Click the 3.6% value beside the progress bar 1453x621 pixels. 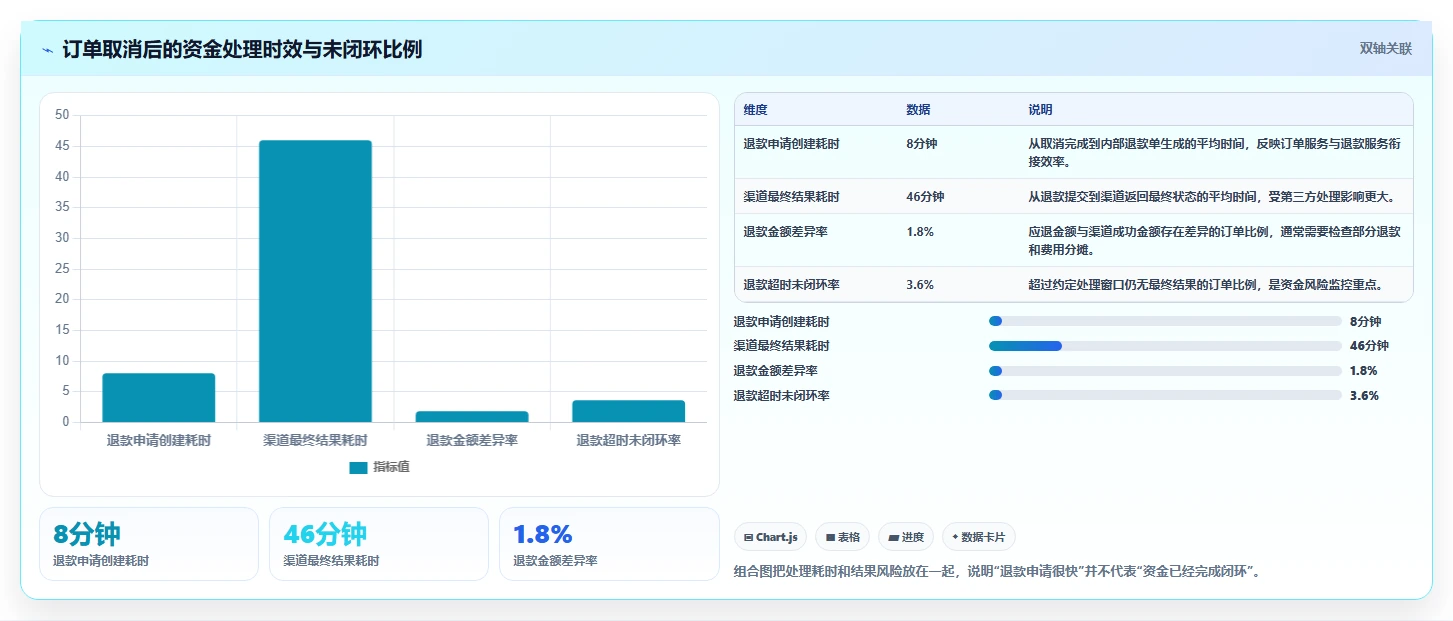1364,395
